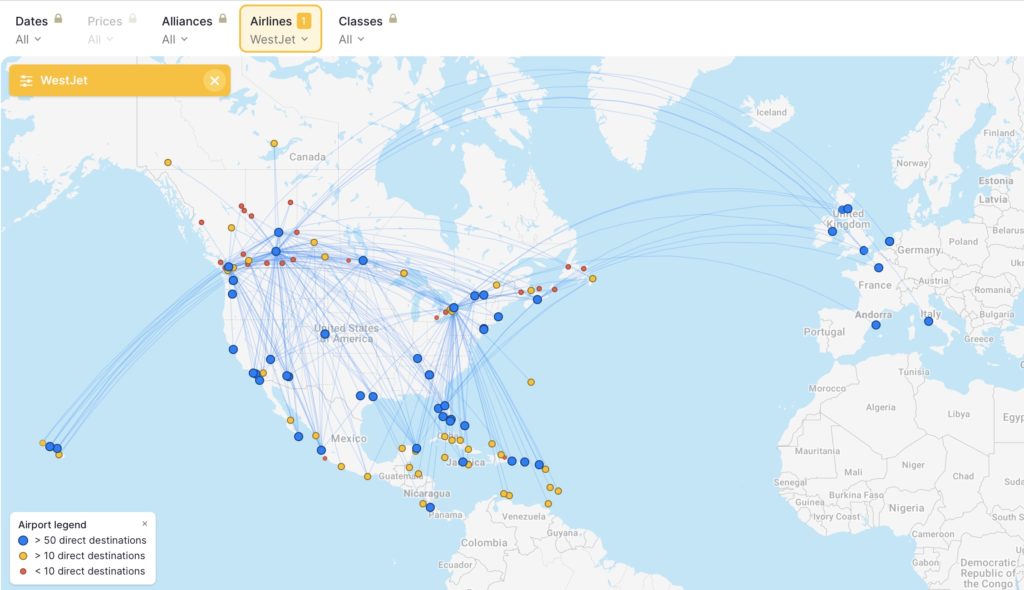Dismiss the Airport legend panel

click(x=144, y=523)
